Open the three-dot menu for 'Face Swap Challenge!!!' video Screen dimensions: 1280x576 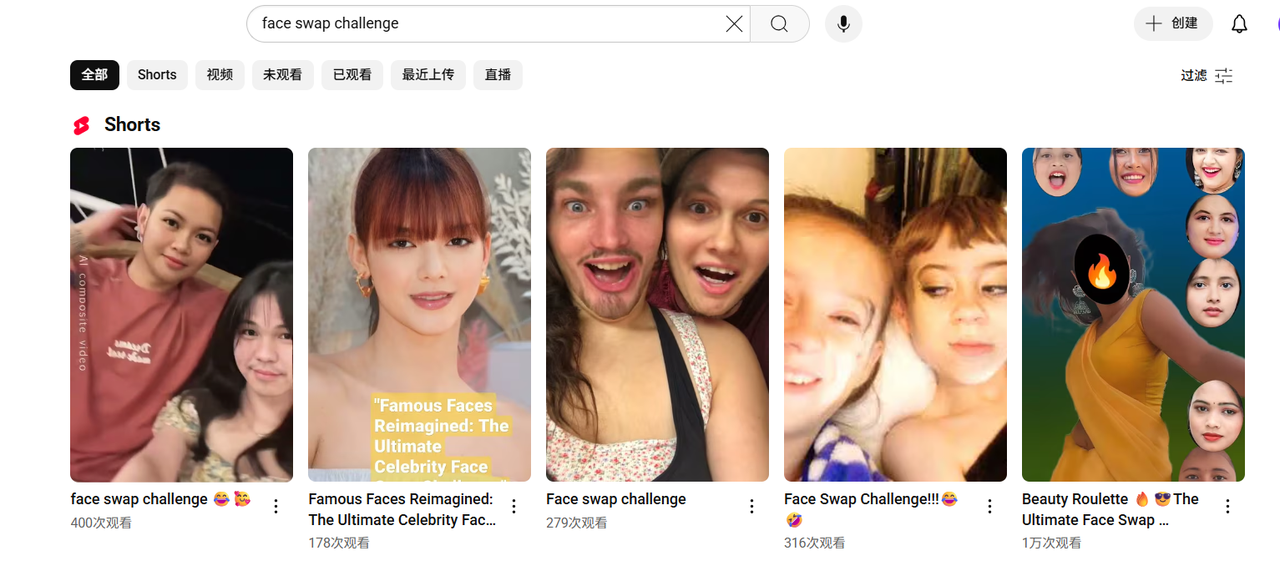coord(989,506)
